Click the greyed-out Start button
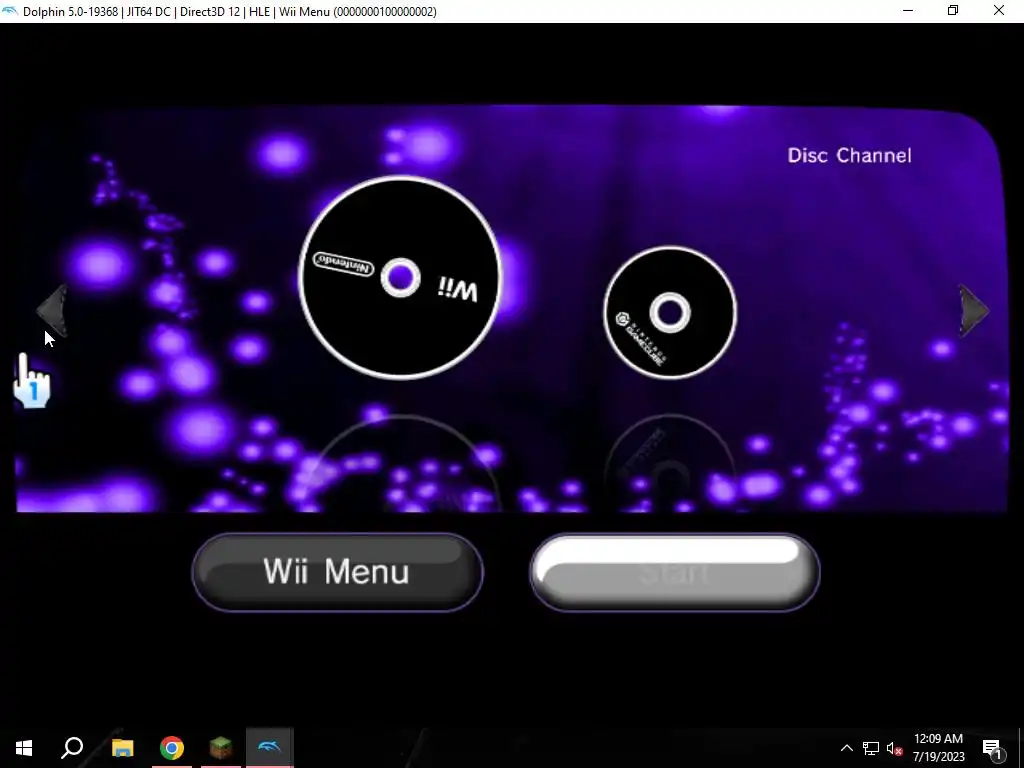This screenshot has height=768, width=1024. [675, 572]
